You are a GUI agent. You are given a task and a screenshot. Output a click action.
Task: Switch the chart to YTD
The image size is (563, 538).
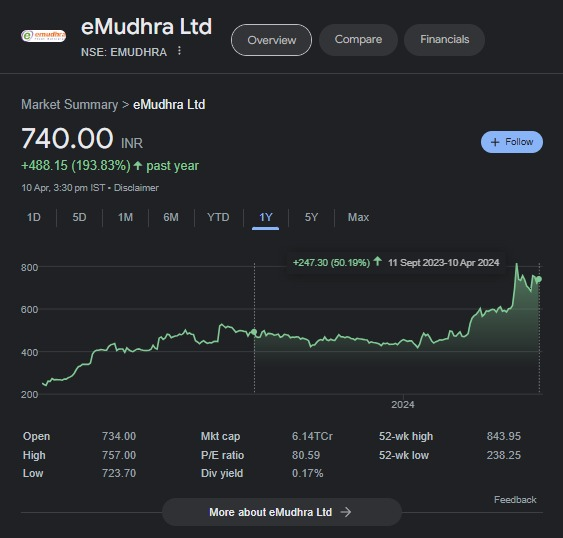(x=218, y=217)
